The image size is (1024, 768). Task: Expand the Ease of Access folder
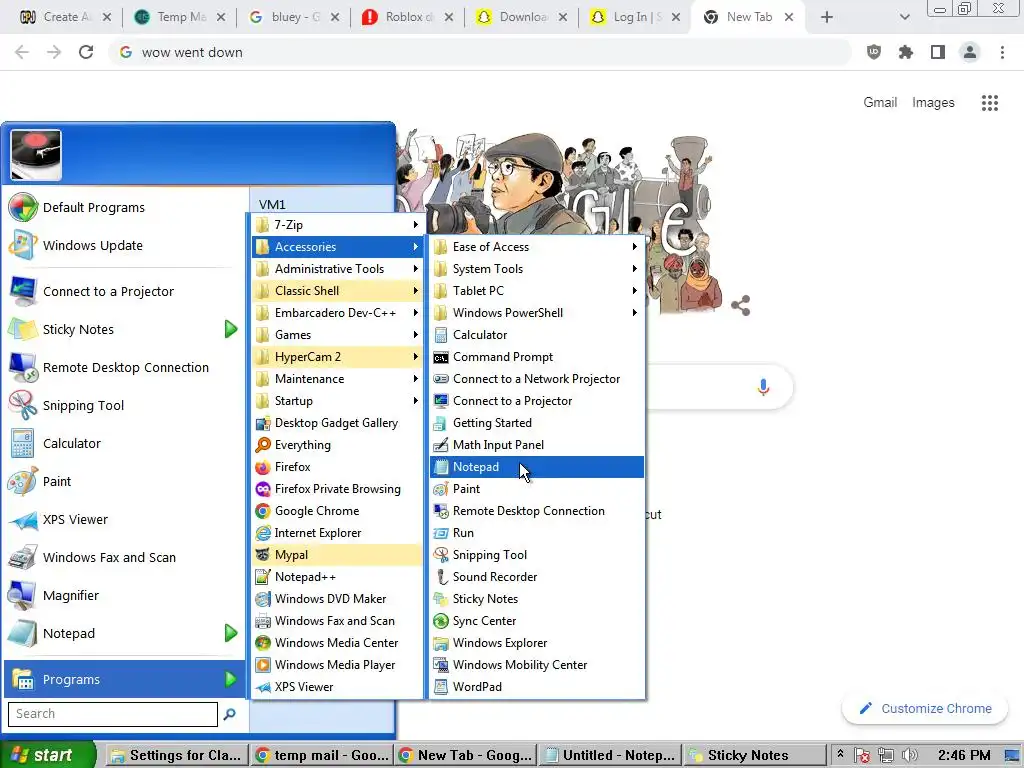pyautogui.click(x=537, y=247)
